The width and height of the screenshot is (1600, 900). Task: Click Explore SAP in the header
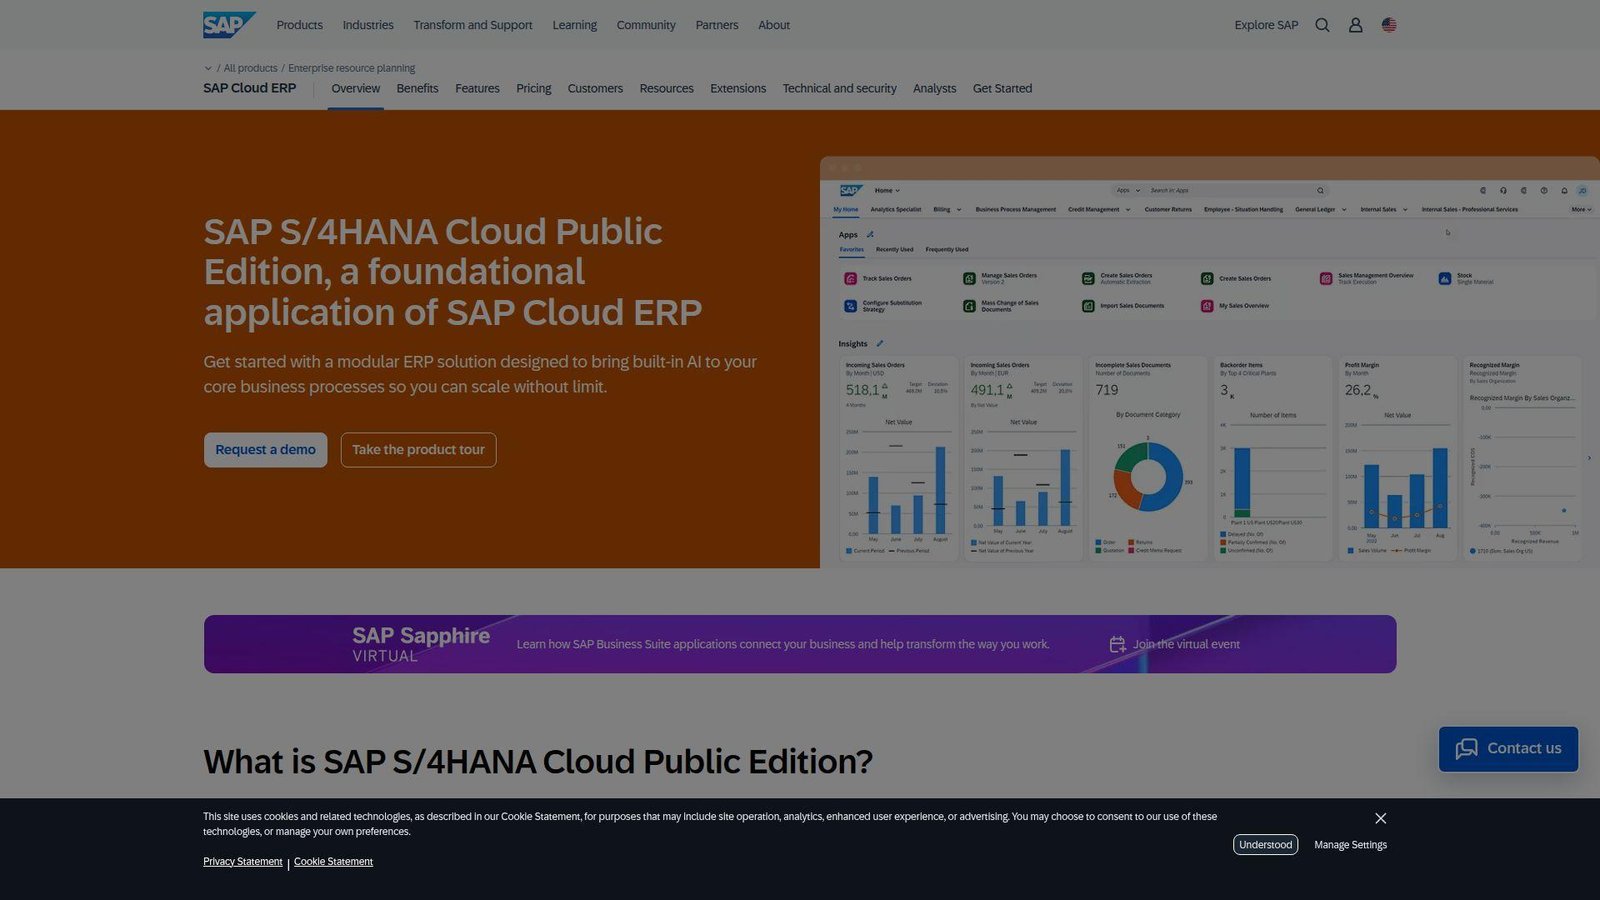(1266, 25)
